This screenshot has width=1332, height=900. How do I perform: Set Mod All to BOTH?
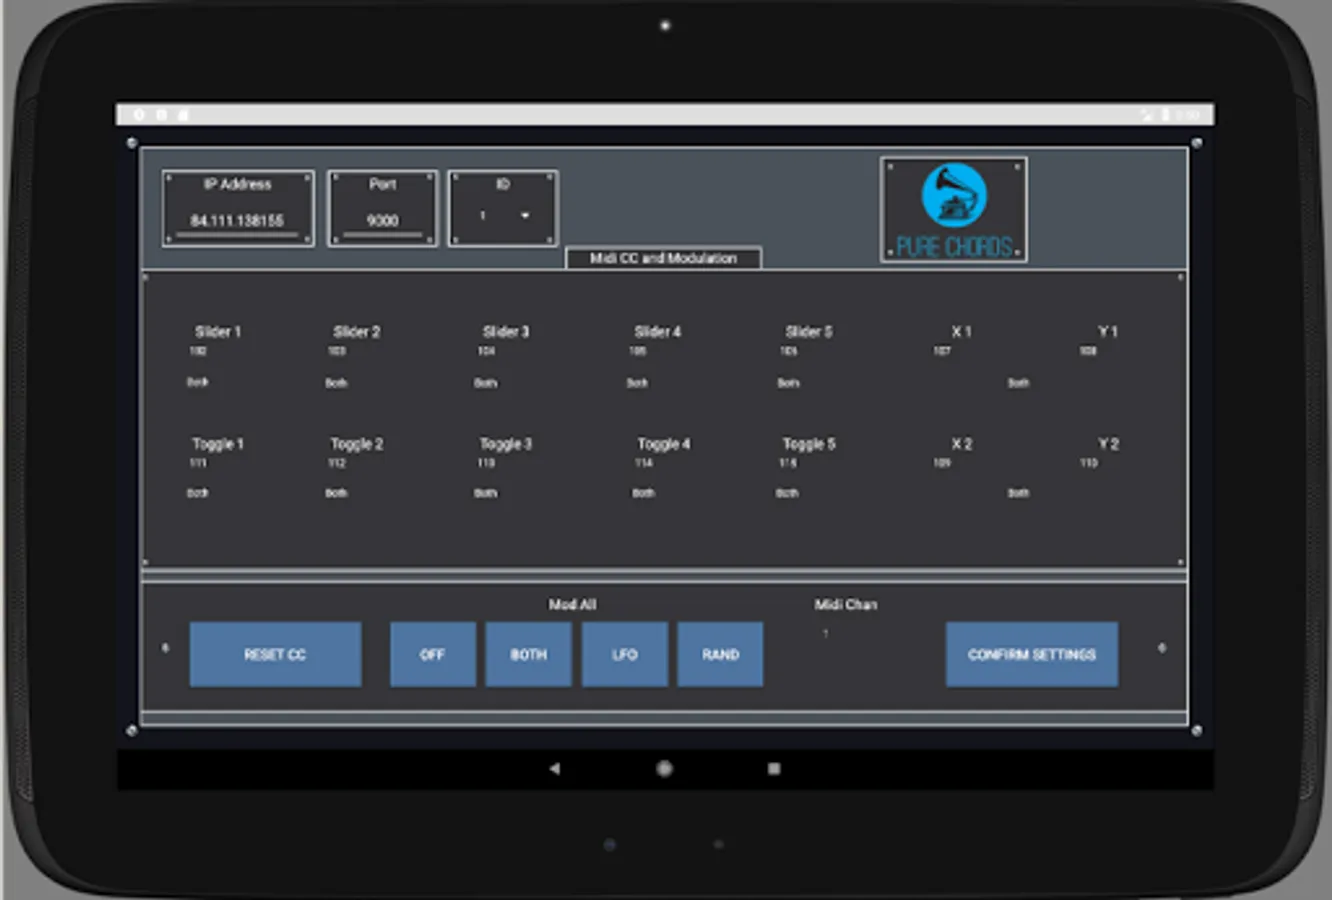[x=528, y=654]
